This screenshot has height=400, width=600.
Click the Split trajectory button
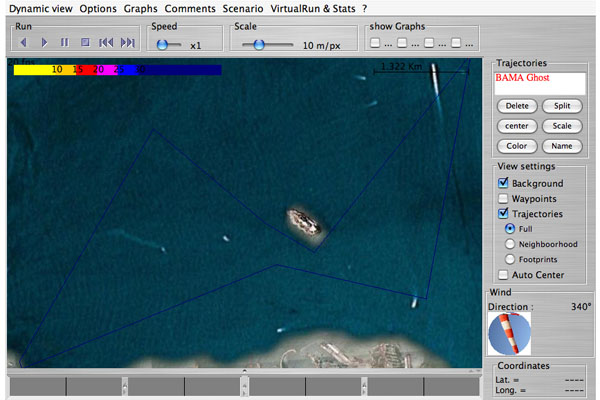[x=562, y=106]
